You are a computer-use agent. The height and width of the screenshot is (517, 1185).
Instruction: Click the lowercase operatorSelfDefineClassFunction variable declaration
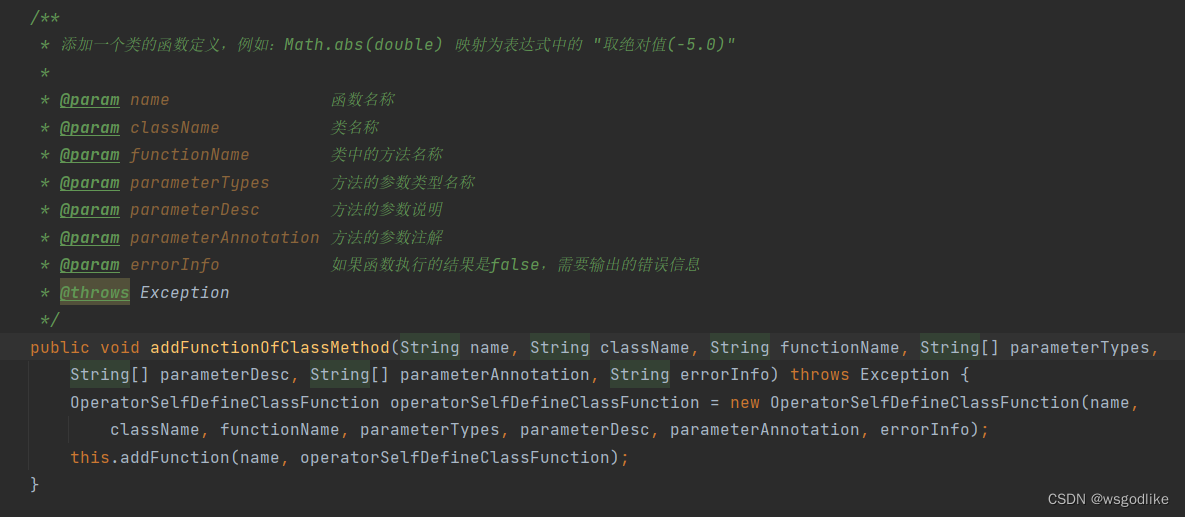tap(544, 403)
